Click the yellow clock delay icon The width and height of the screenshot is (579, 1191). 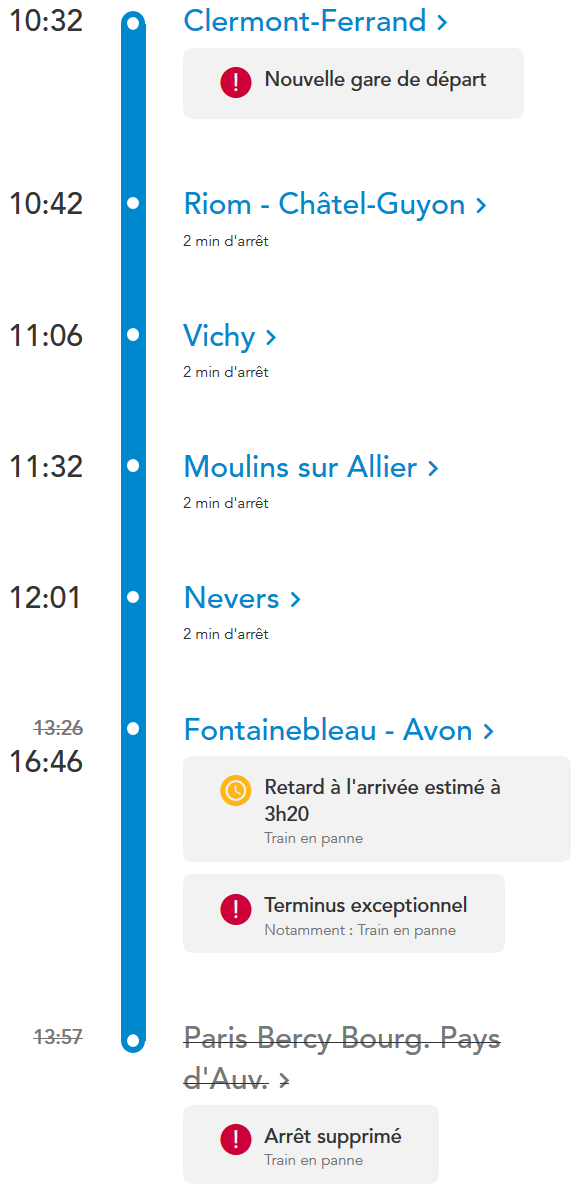click(236, 790)
